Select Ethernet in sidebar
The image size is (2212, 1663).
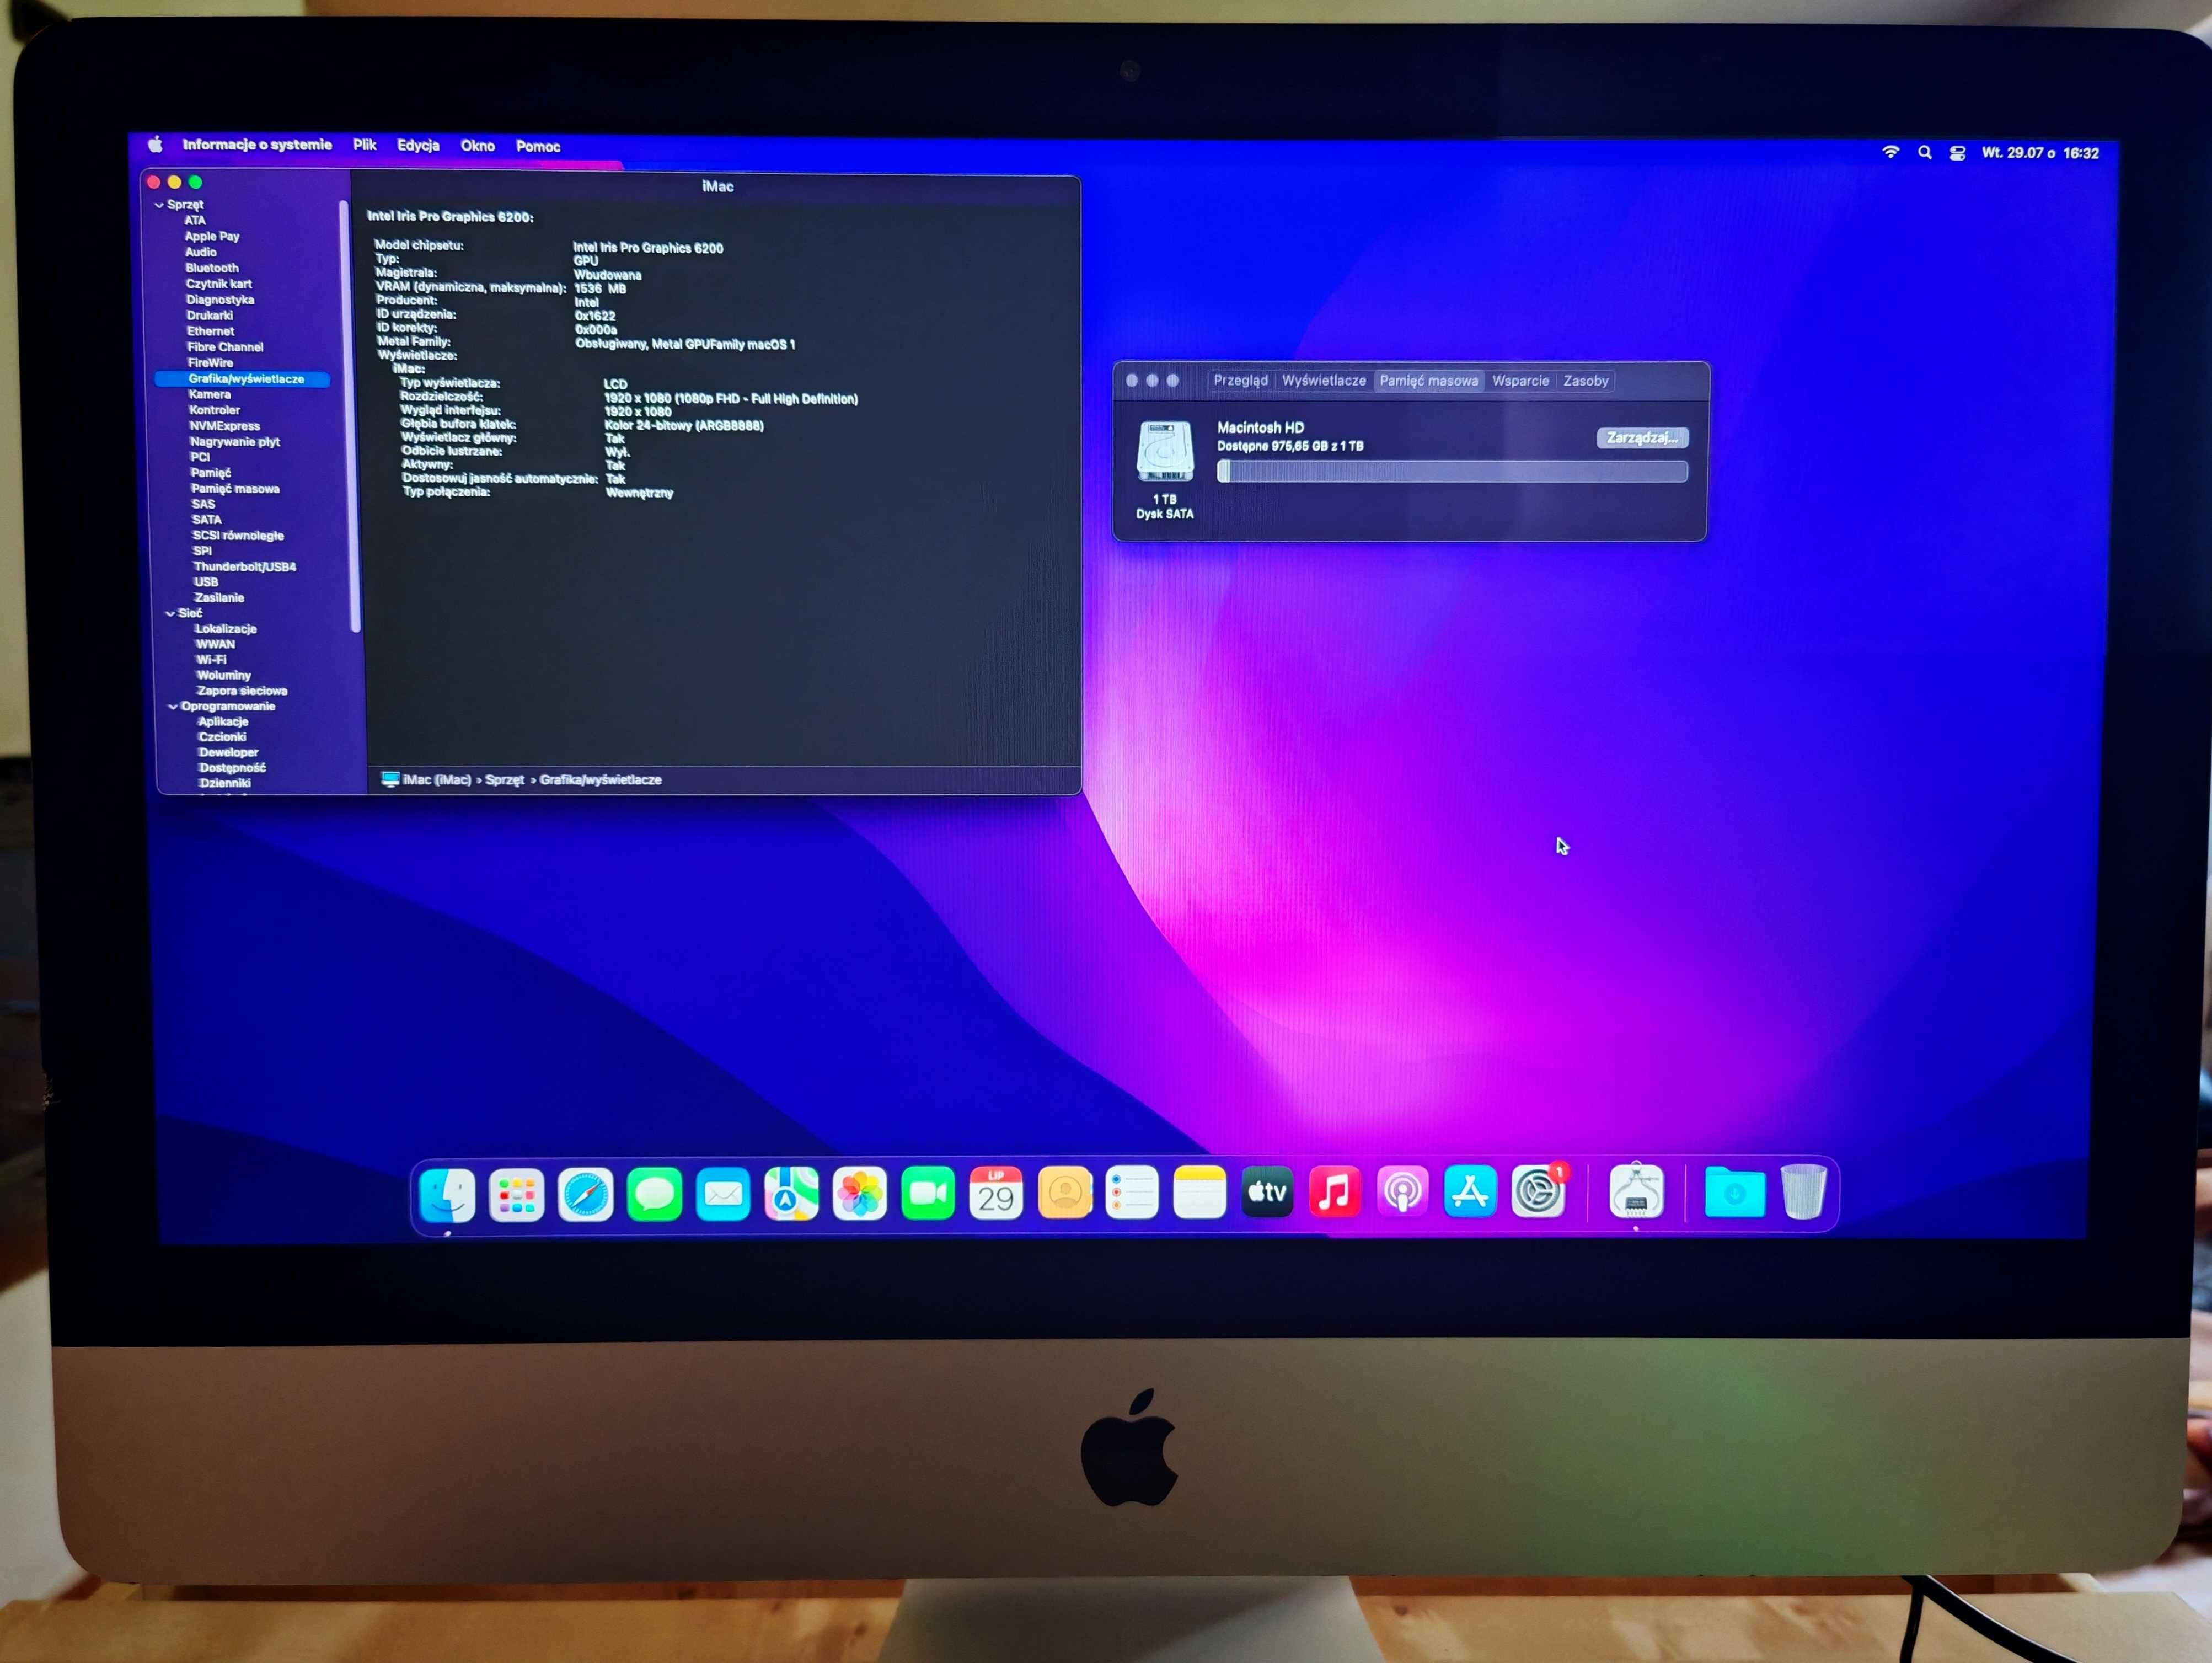210,331
